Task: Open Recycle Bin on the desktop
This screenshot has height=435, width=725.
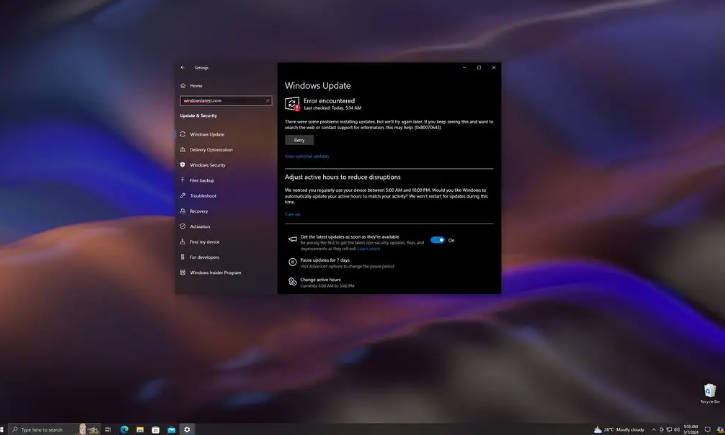Action: click(x=710, y=394)
